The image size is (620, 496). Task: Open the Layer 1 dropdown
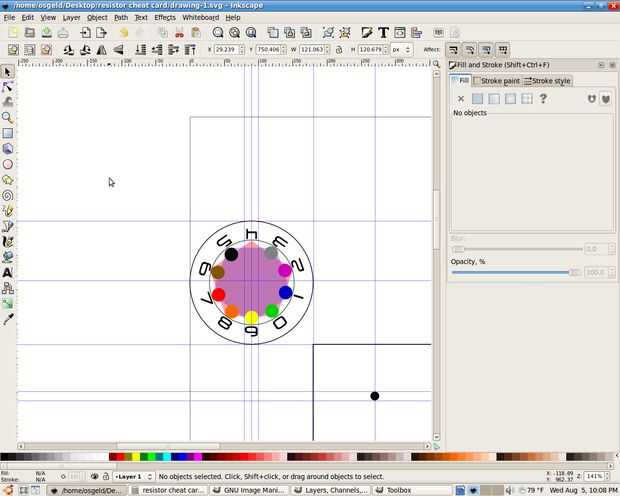coord(133,477)
